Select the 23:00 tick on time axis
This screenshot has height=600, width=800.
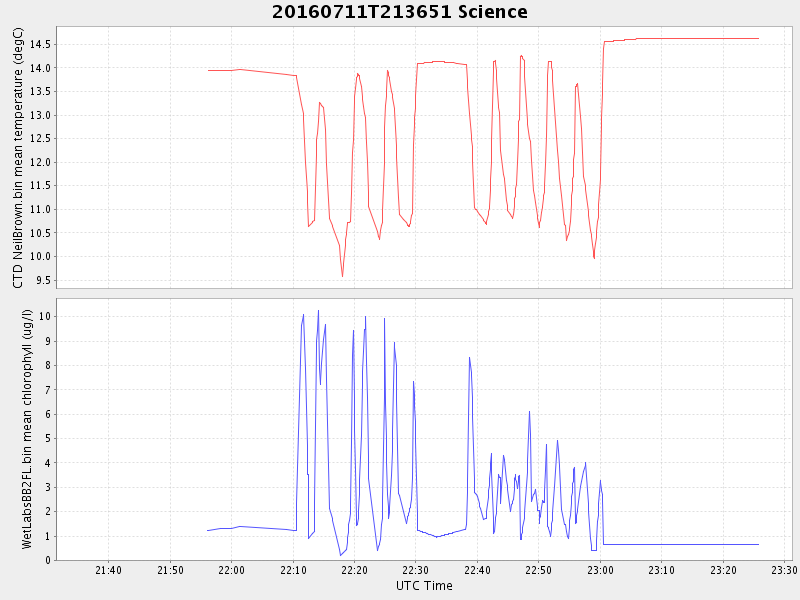click(600, 570)
